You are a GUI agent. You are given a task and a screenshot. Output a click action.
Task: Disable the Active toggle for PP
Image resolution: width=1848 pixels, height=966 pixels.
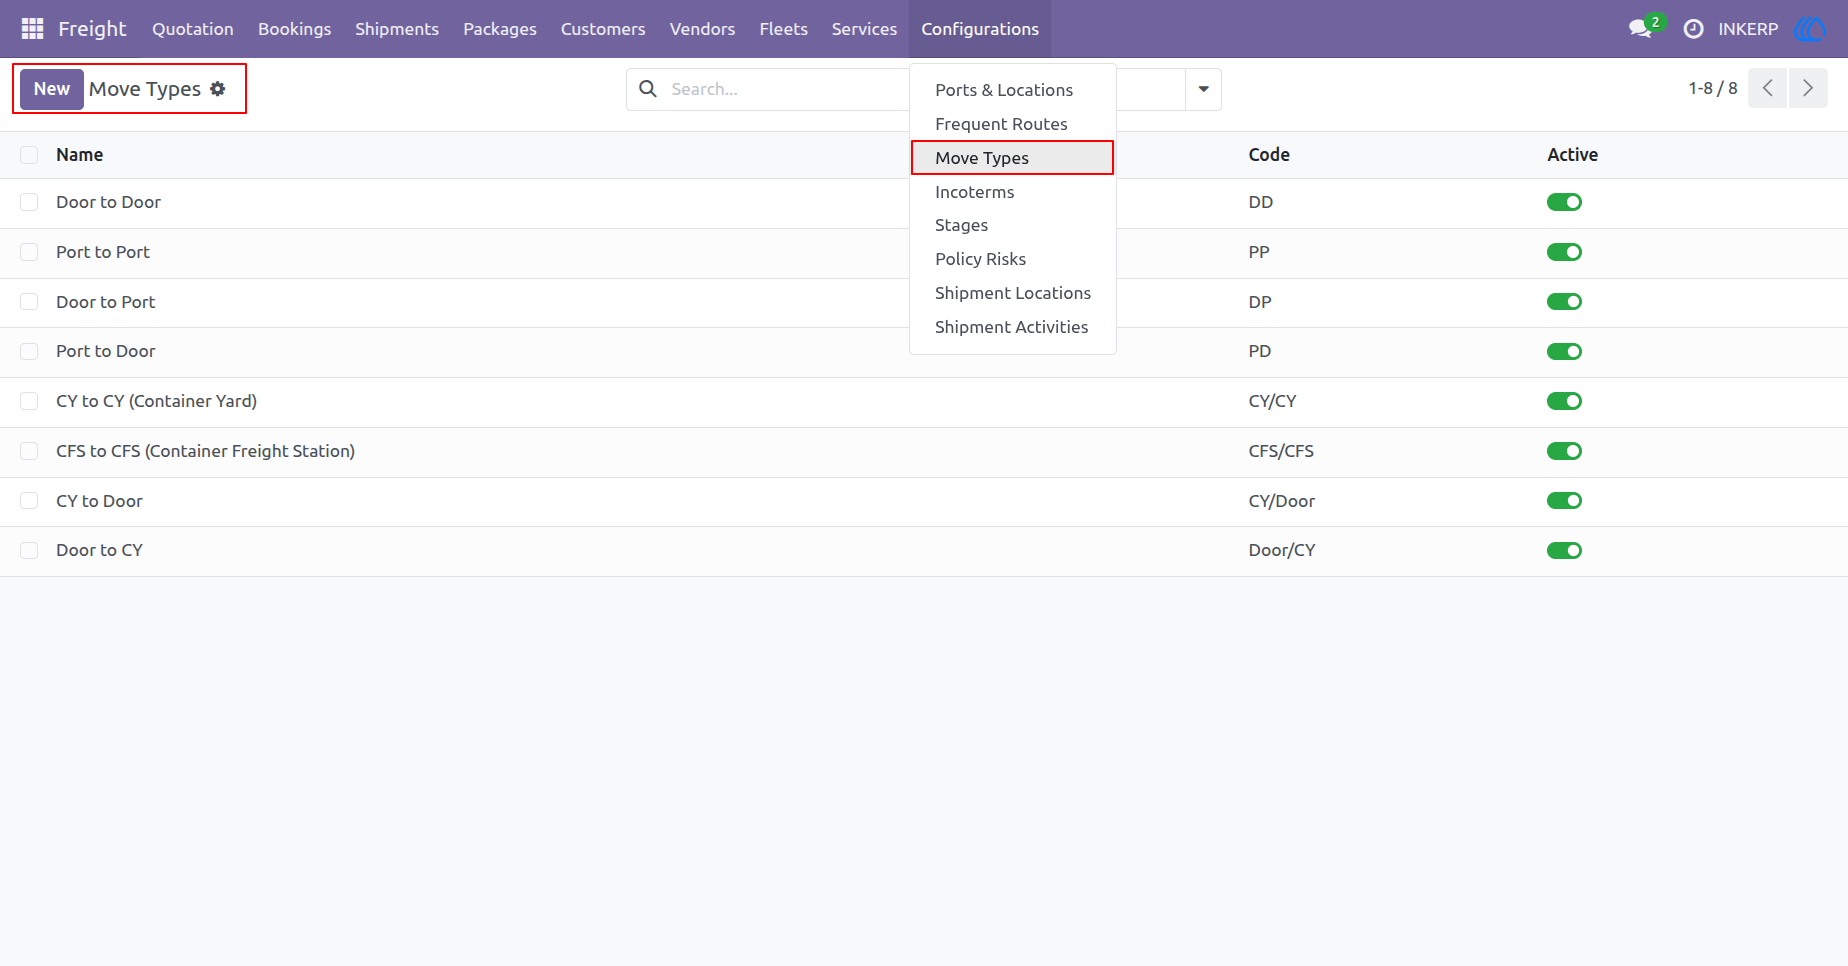(1564, 252)
